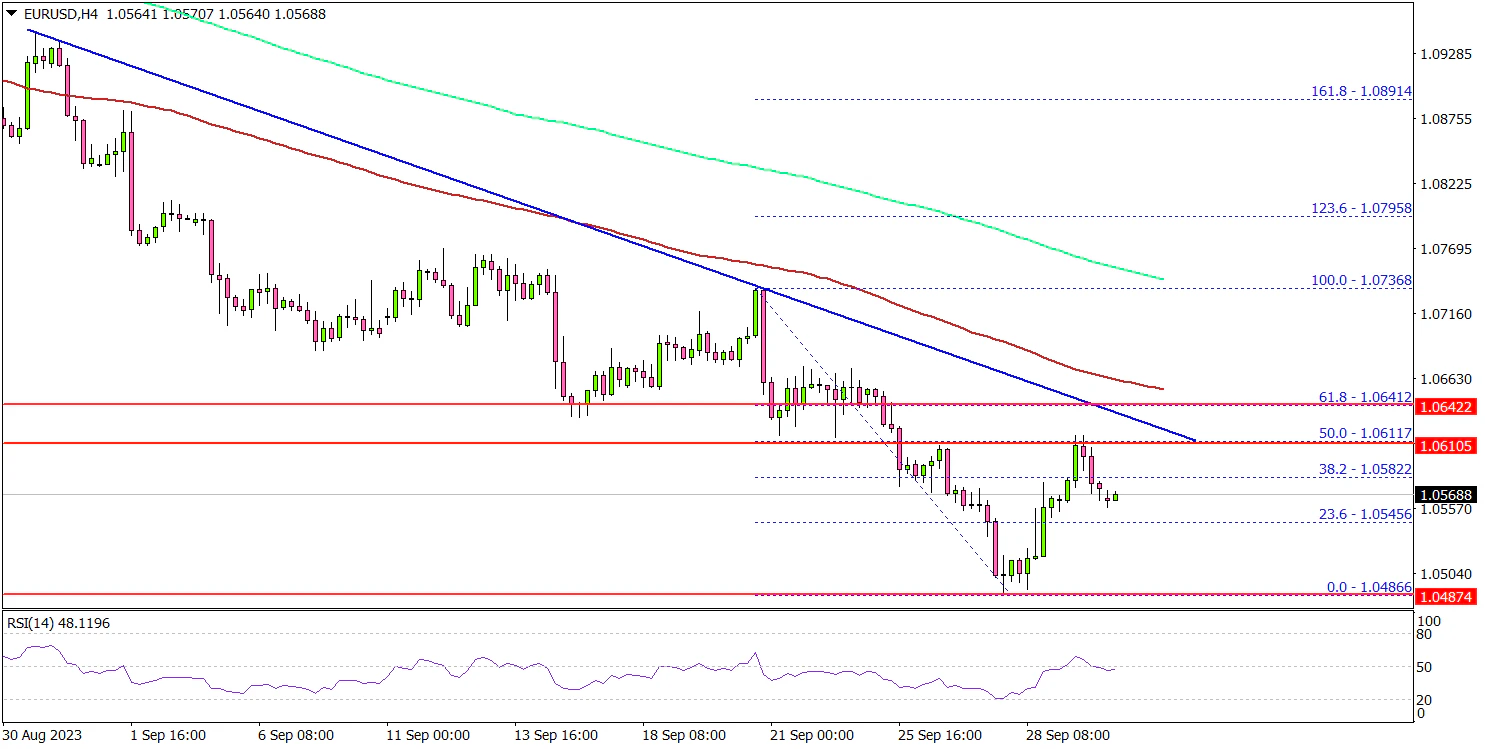Select the 123.6 - 1.07958 Fibonacci label

[1361, 209]
